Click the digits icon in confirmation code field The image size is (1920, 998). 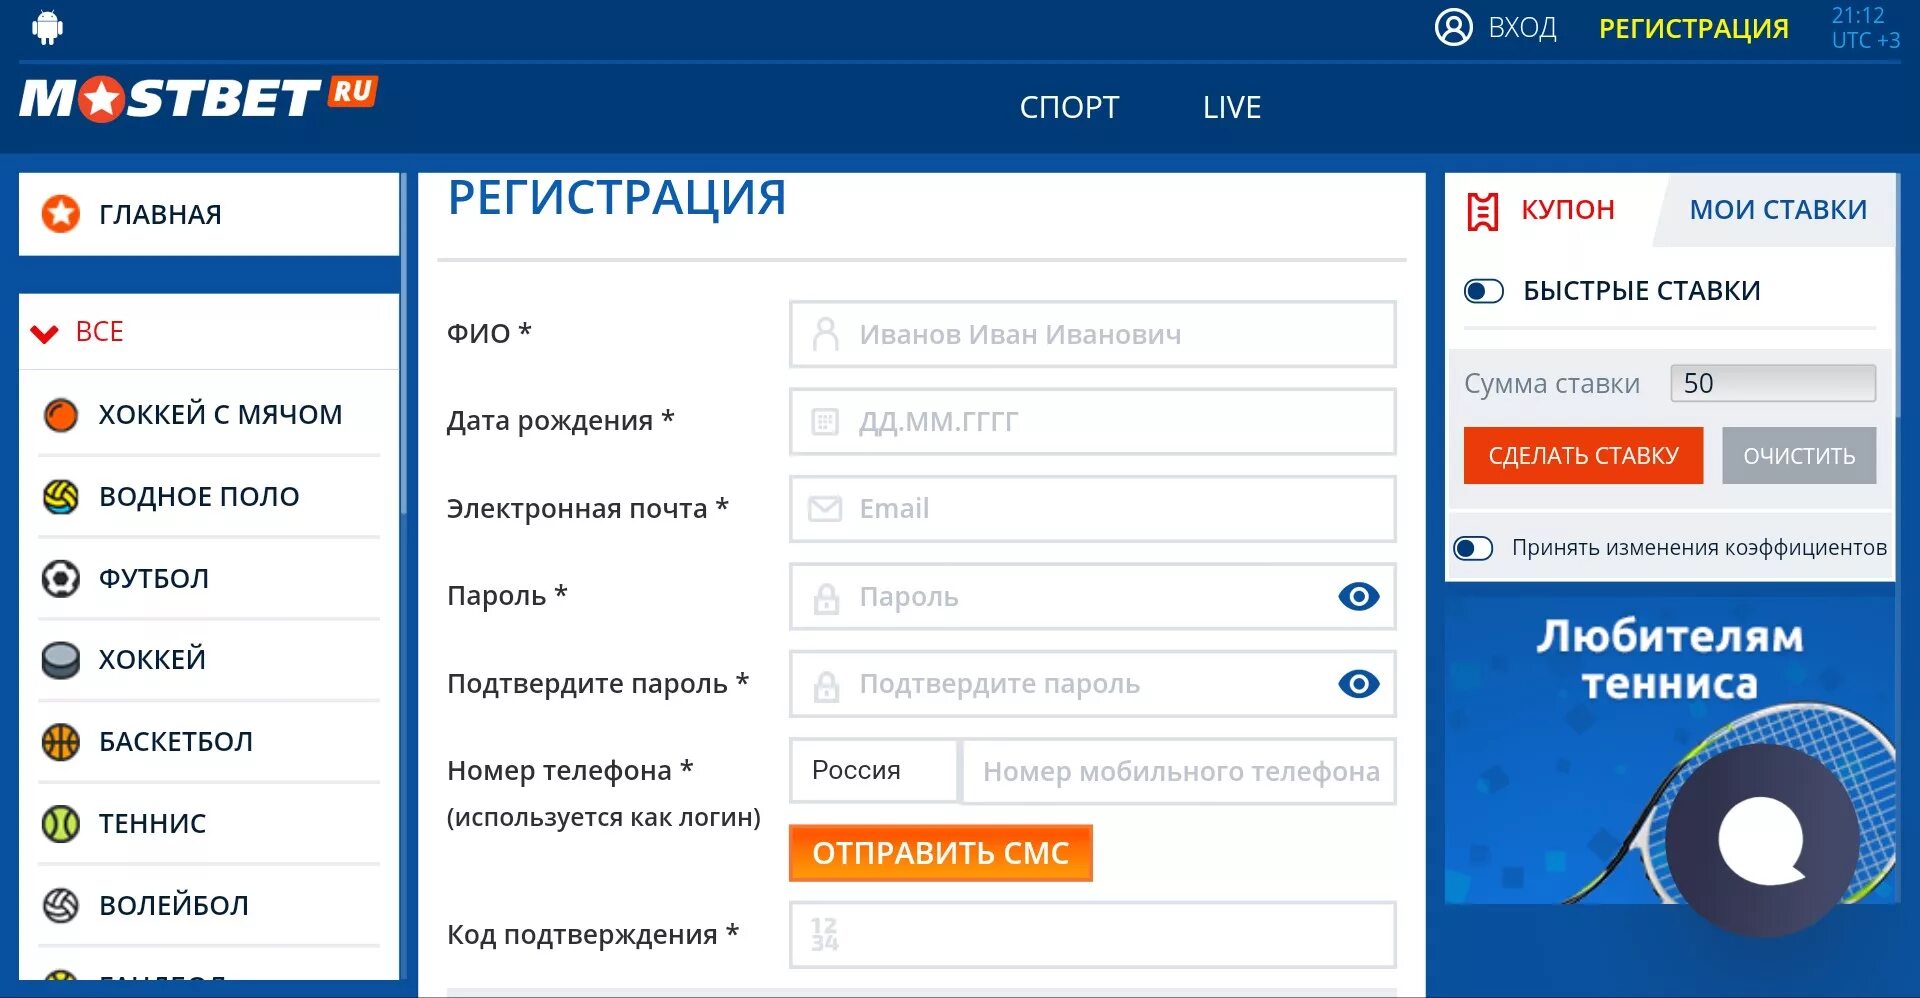tap(824, 934)
